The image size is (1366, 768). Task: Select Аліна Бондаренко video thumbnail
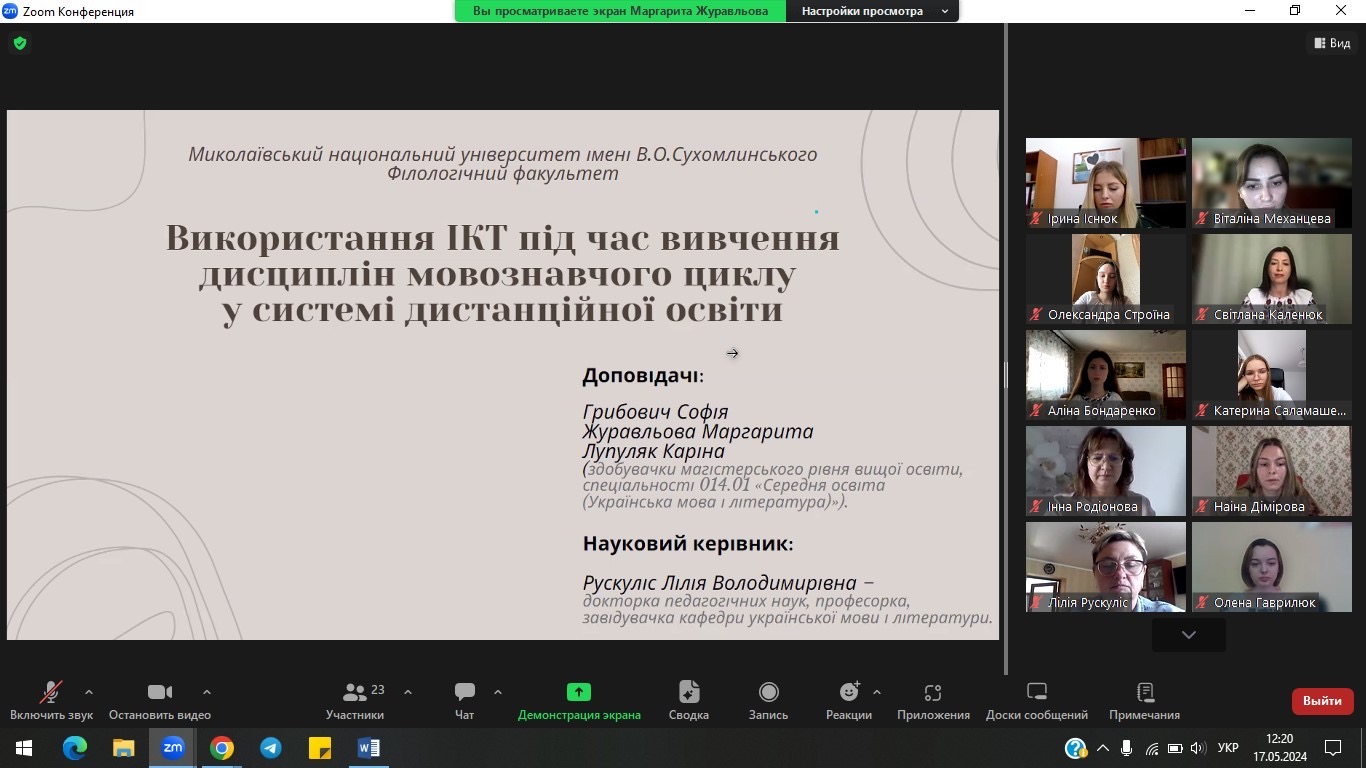[x=1106, y=375]
